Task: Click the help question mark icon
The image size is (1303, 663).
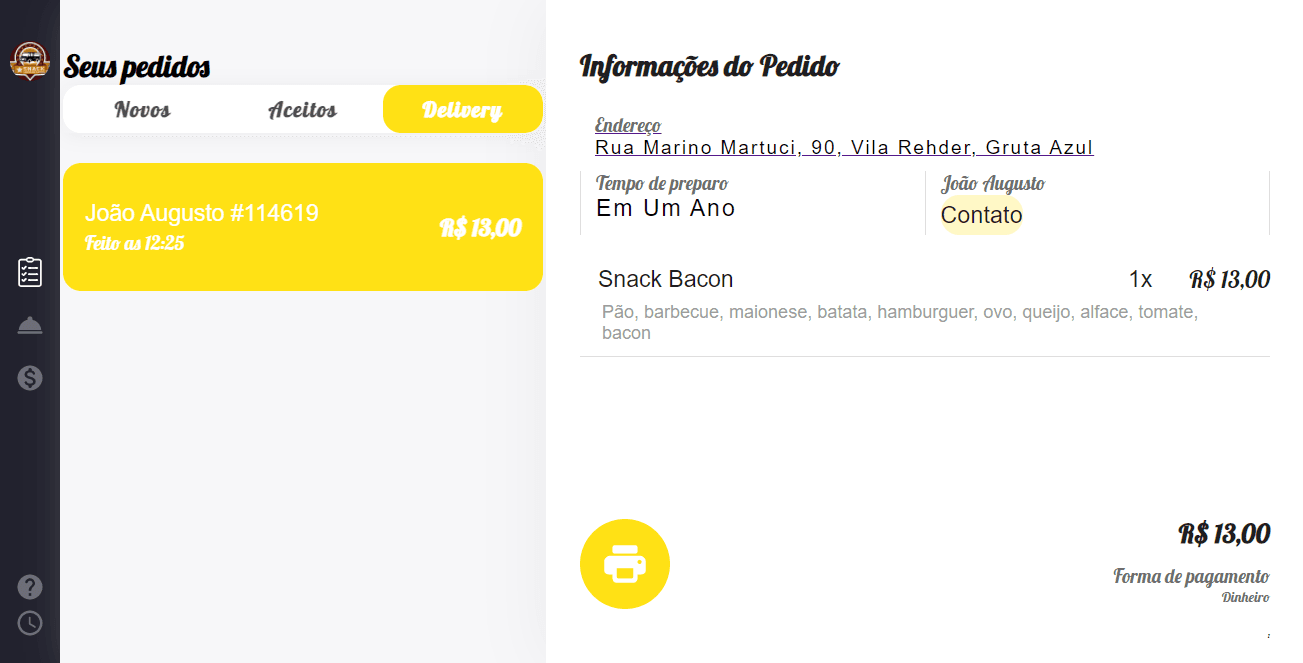Action: (x=30, y=587)
